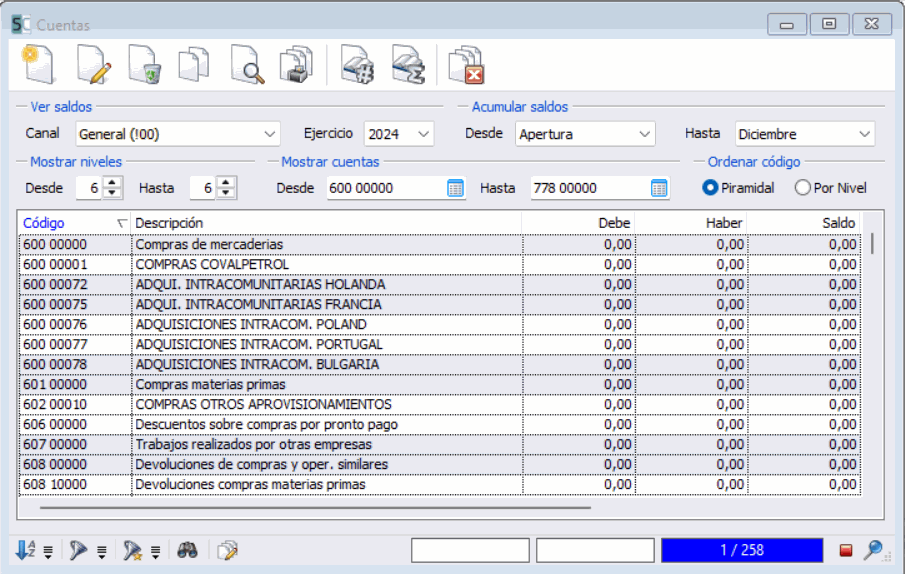Click the recalculate balances sigma icon
This screenshot has height=574, width=905.
[408, 65]
